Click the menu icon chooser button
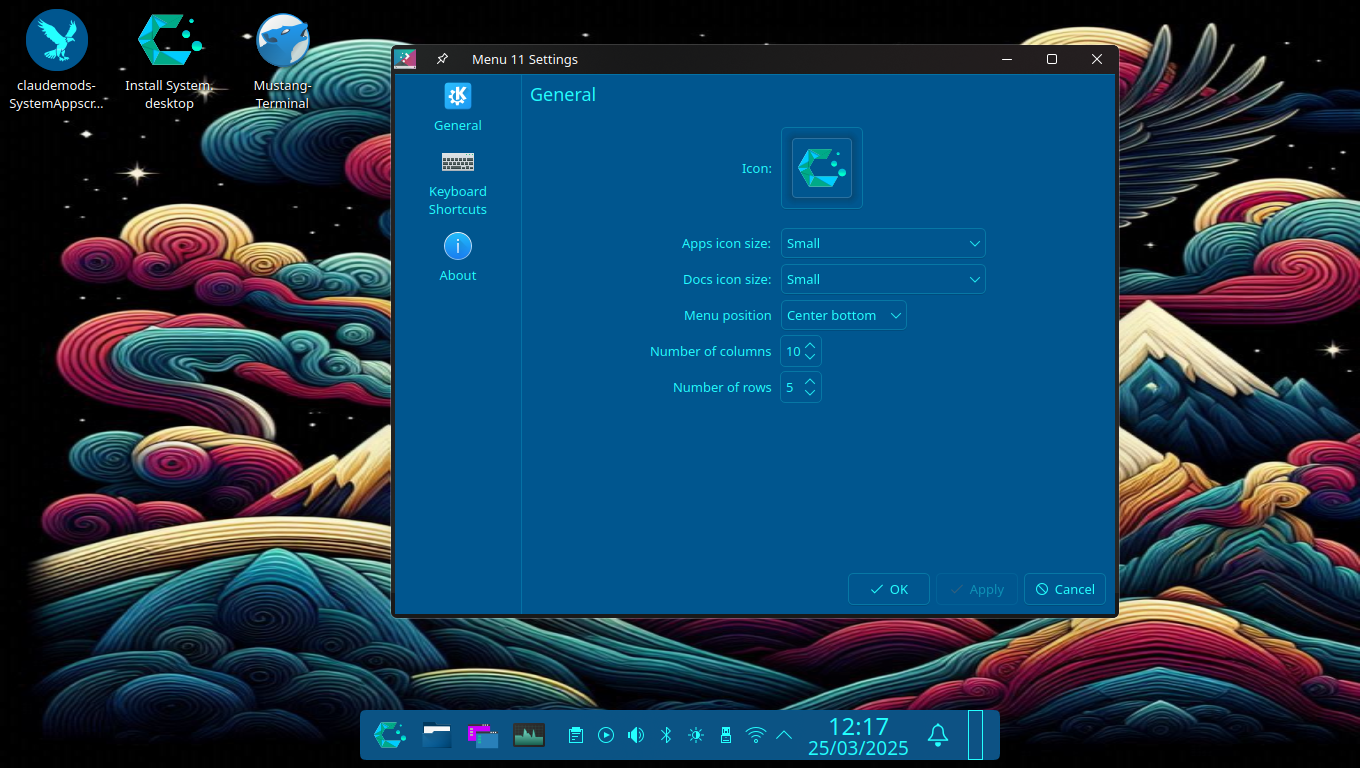Image resolution: width=1360 pixels, height=768 pixels. (x=822, y=168)
